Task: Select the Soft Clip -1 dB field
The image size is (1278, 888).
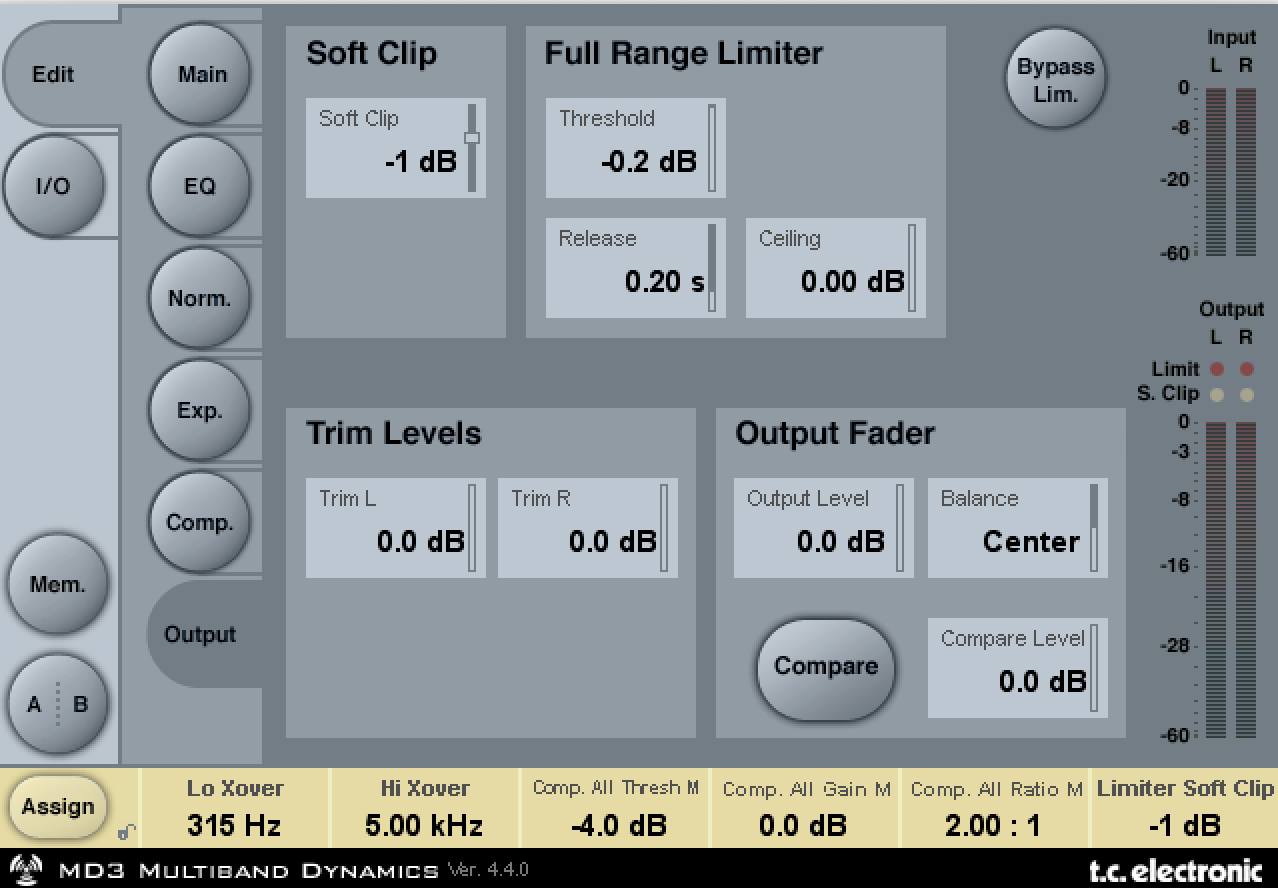Action: pyautogui.click(x=396, y=148)
